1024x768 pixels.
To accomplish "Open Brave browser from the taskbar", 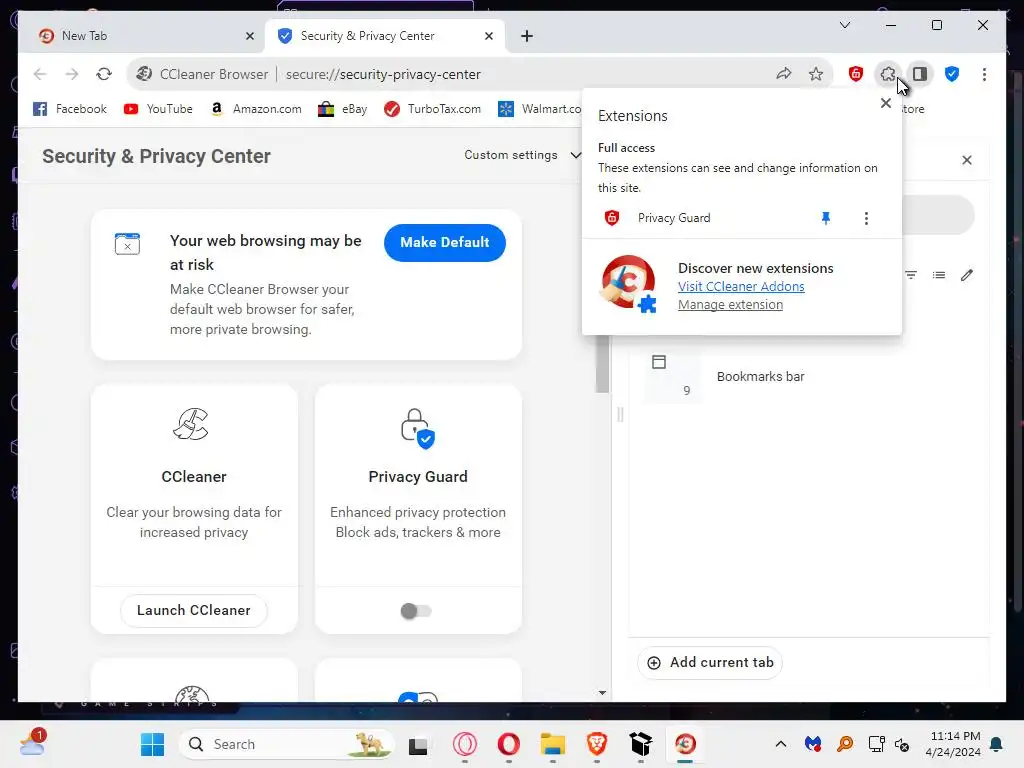I will 596,744.
